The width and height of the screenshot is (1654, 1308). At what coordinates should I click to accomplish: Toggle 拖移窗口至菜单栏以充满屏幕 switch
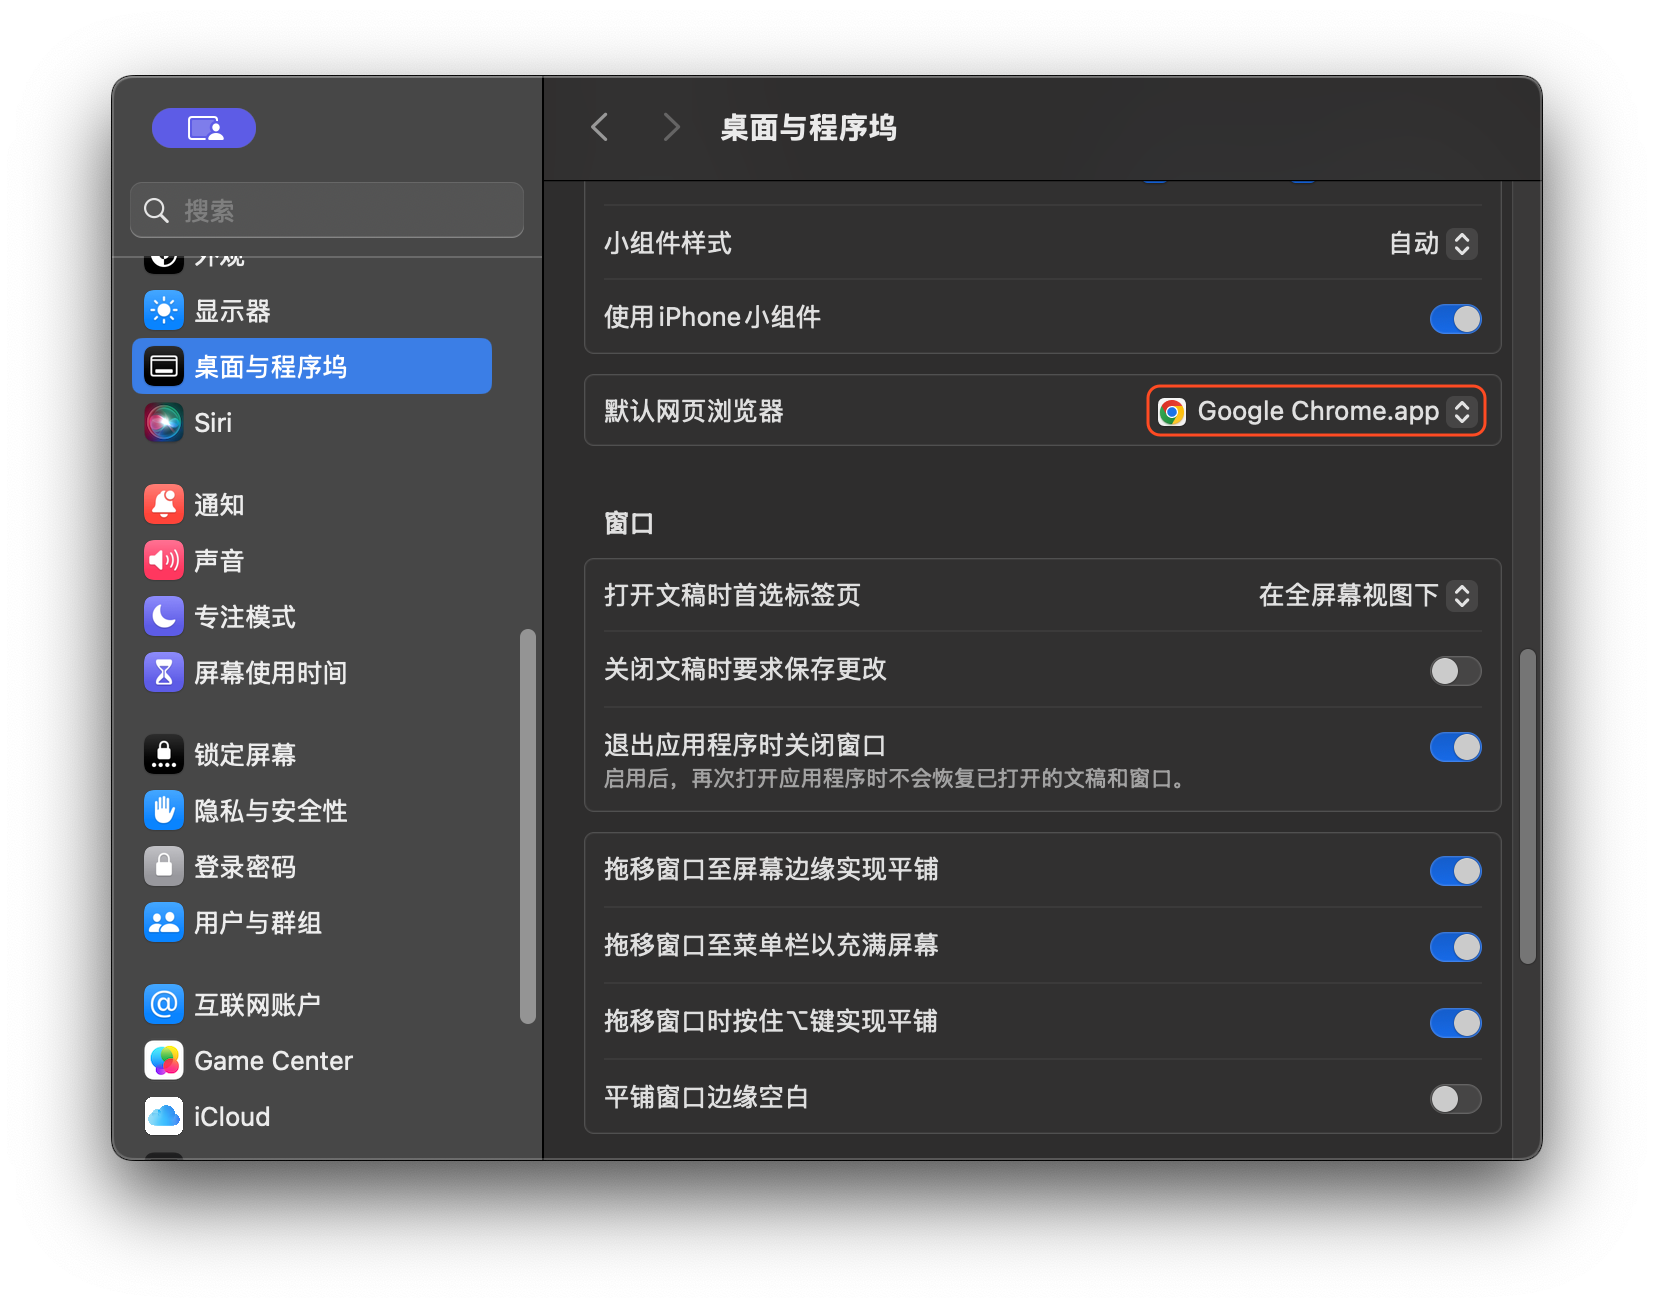click(1455, 947)
